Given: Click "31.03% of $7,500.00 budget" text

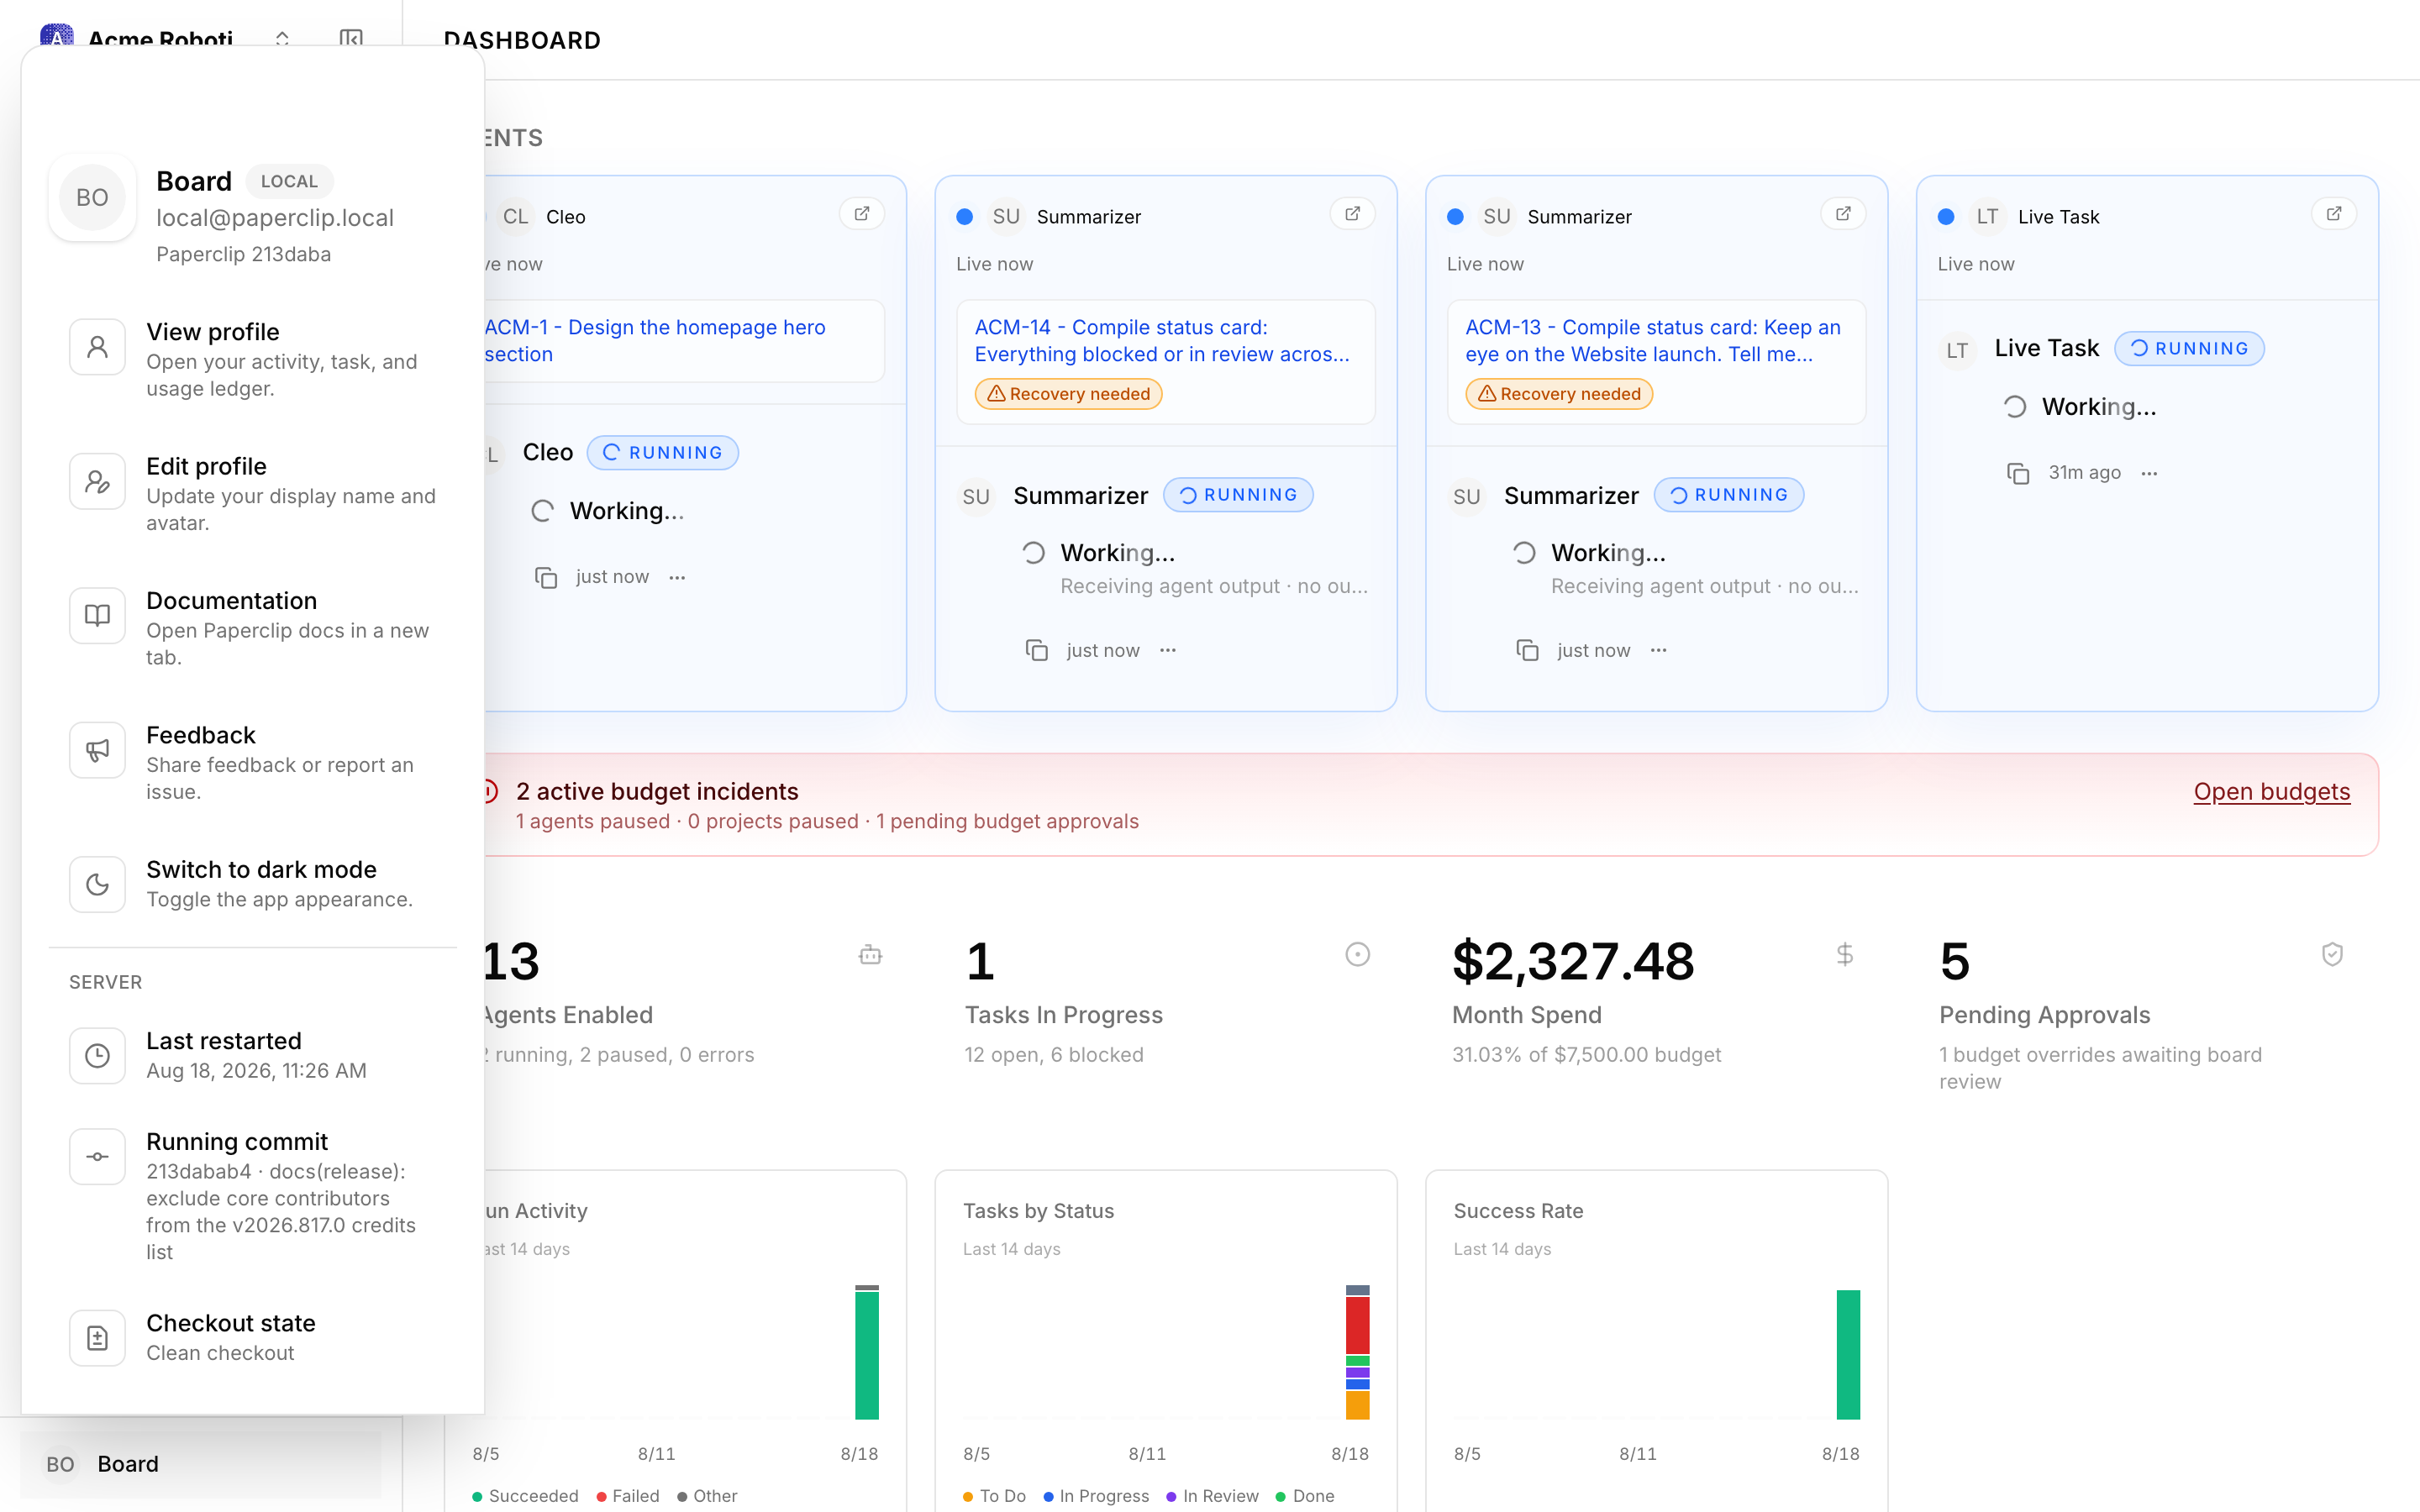Looking at the screenshot, I should [1586, 1055].
